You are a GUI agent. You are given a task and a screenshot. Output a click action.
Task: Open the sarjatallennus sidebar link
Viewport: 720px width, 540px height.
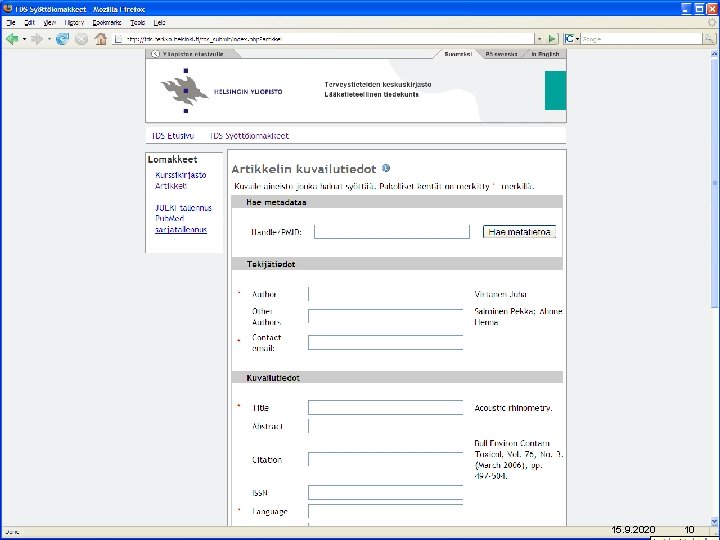(181, 230)
